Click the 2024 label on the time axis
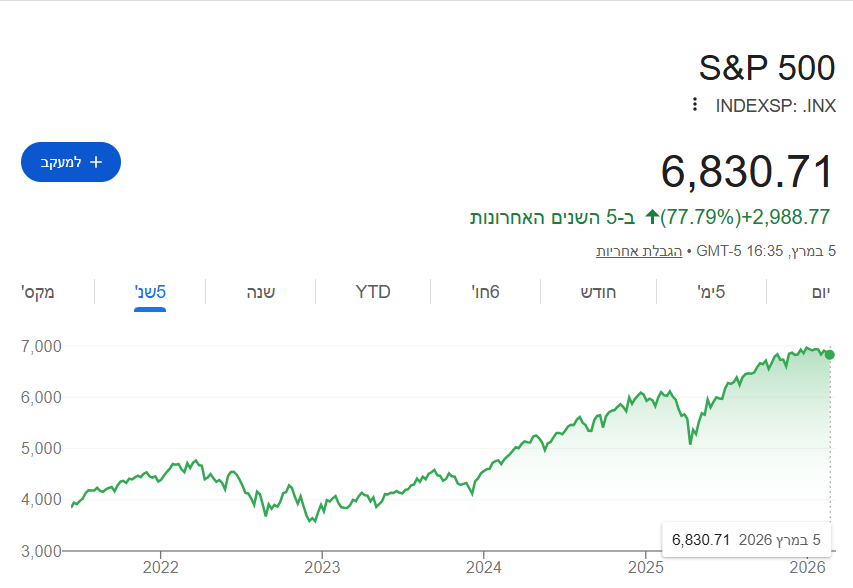853x588 pixels. pos(483,566)
